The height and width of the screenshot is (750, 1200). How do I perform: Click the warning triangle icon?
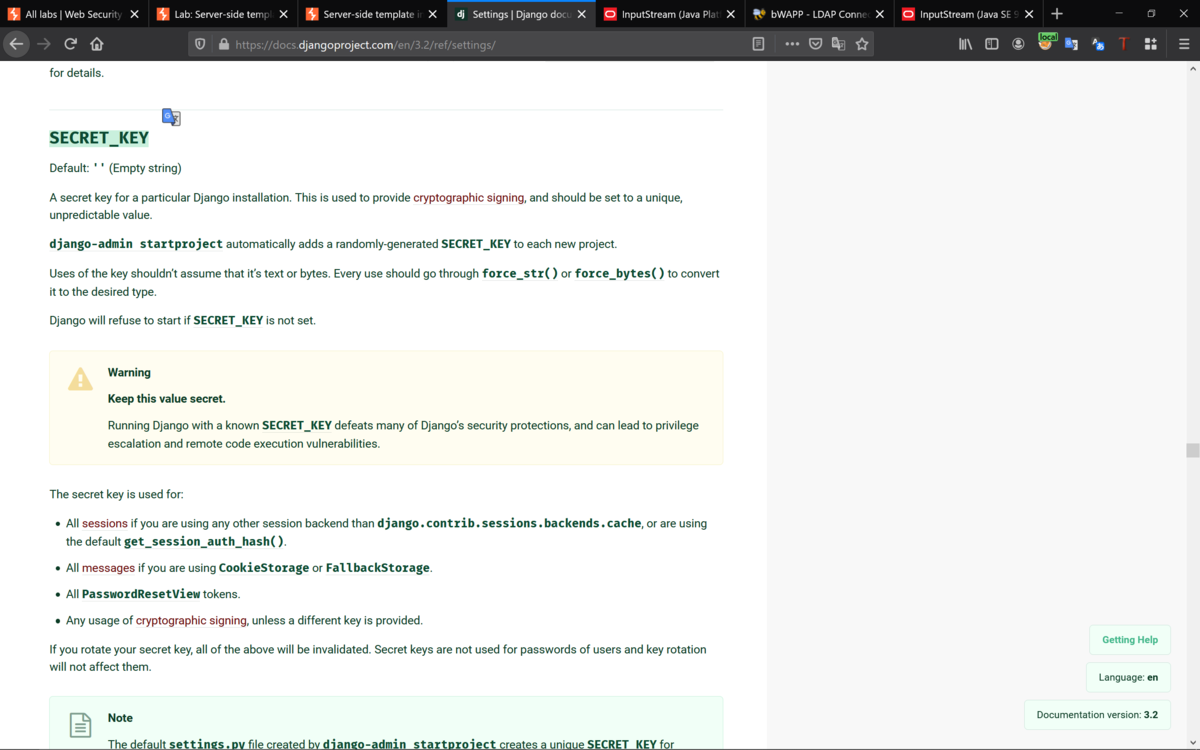80,379
